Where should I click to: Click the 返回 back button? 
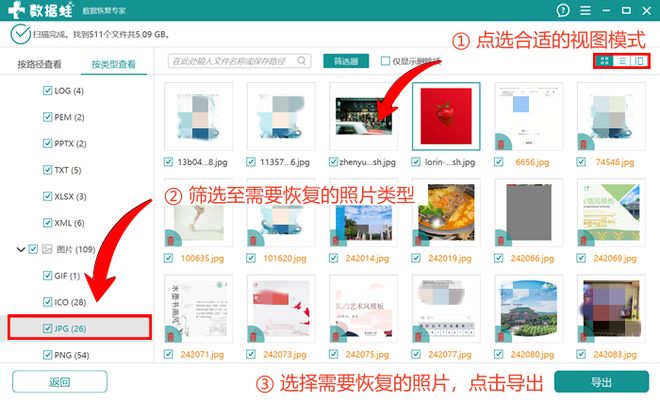click(59, 382)
